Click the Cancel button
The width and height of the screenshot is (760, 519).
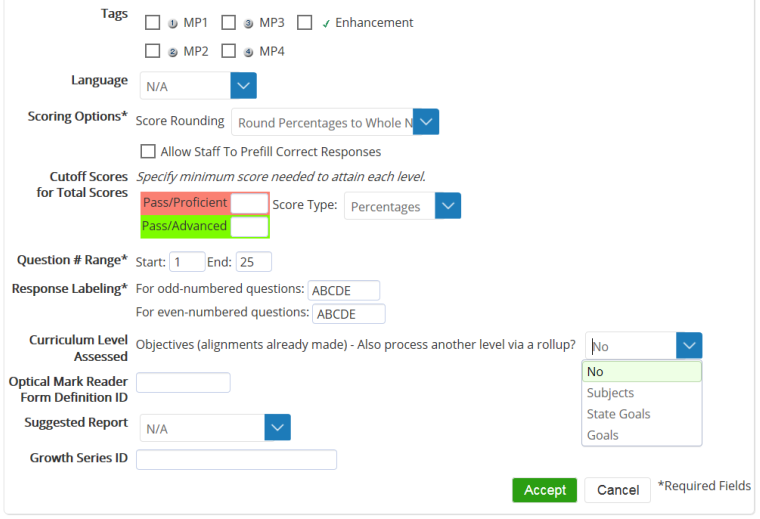click(x=617, y=490)
